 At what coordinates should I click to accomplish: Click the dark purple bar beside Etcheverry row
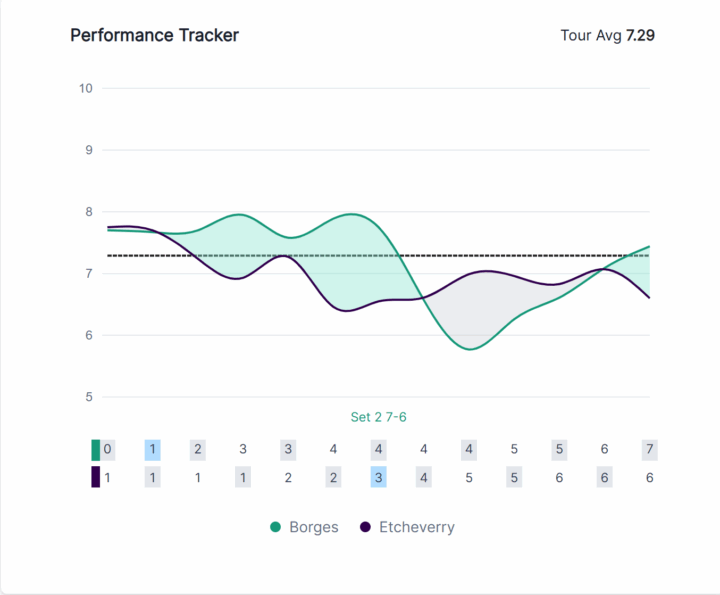click(x=96, y=477)
